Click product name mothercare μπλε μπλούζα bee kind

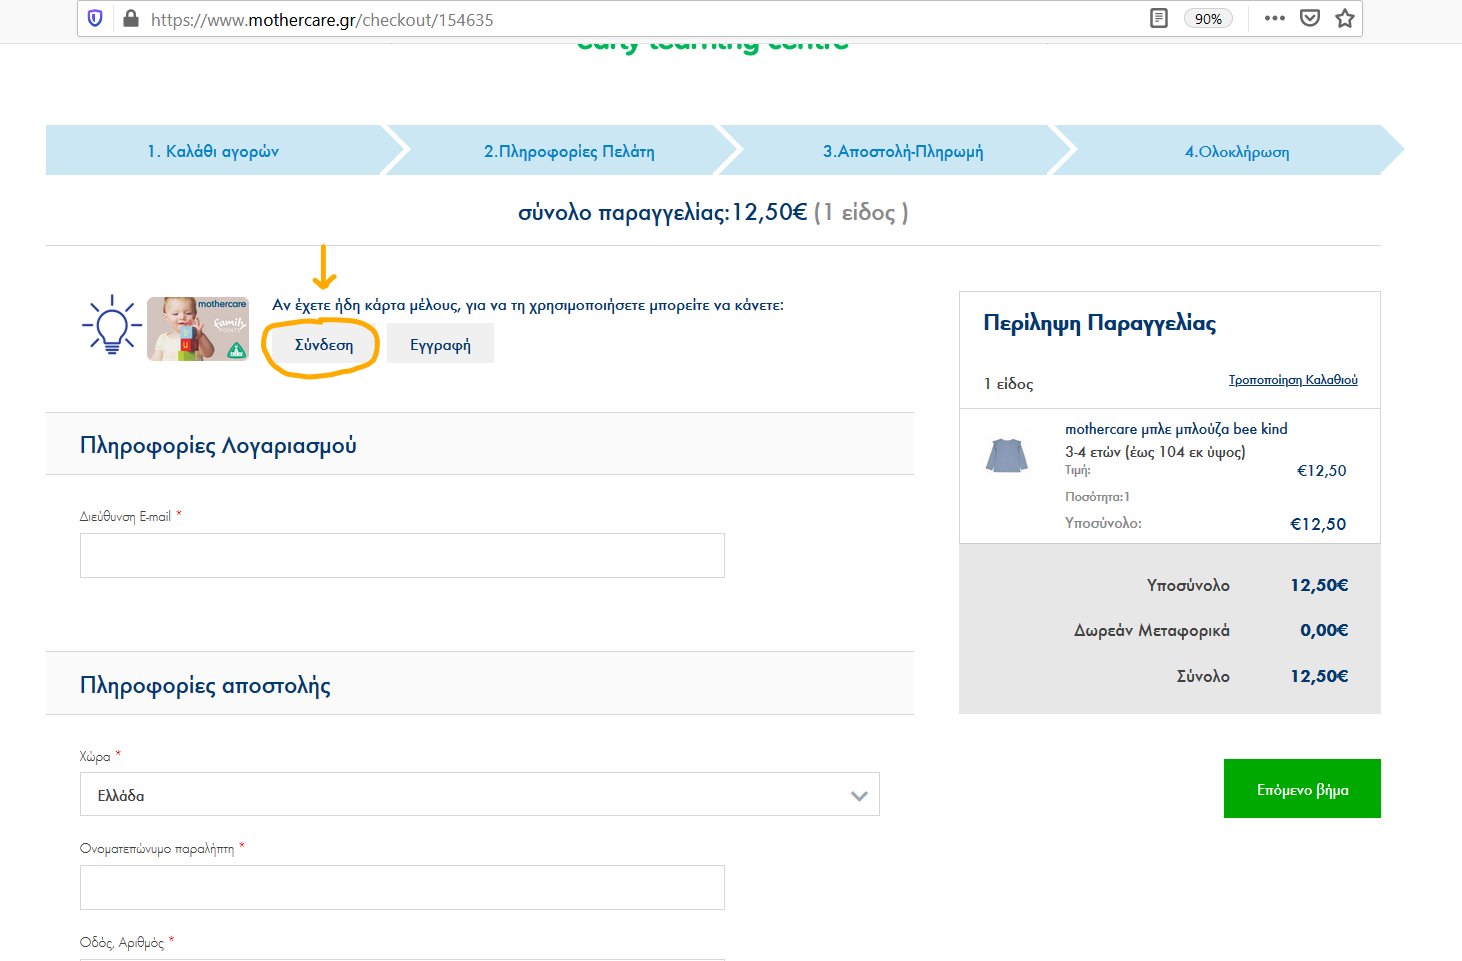click(1176, 429)
